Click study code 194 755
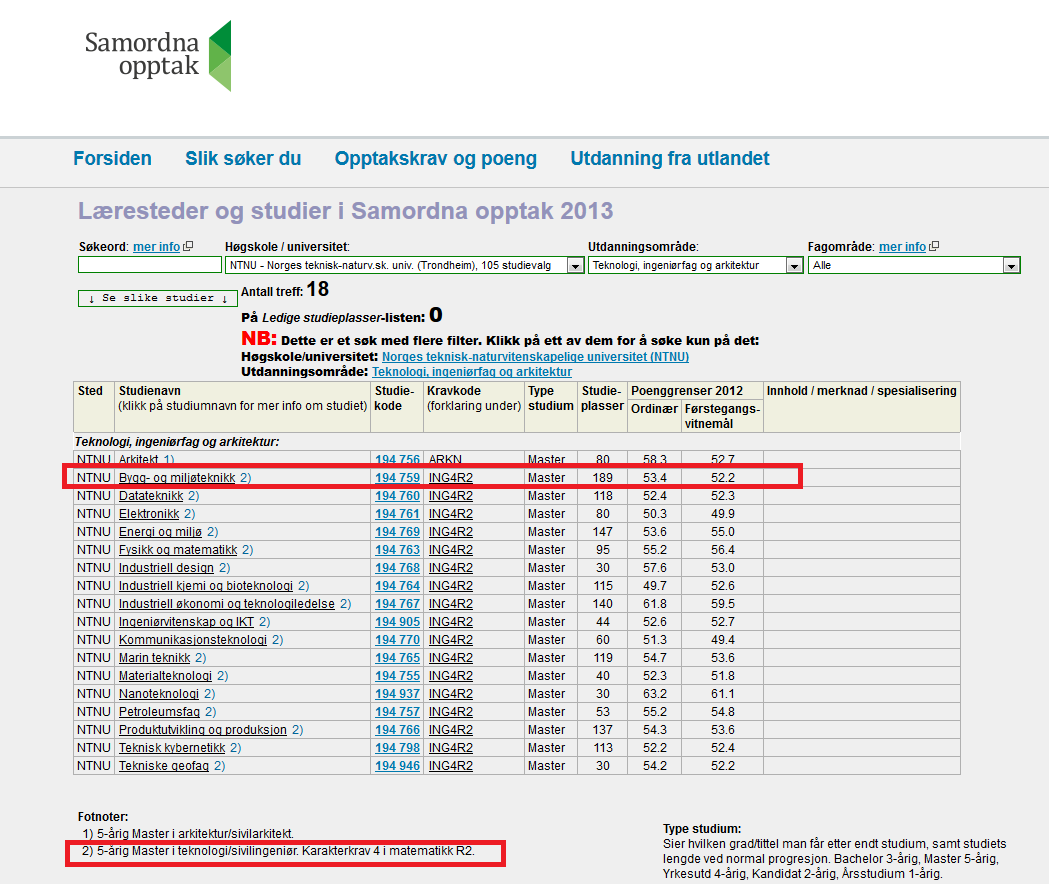This screenshot has width=1049, height=884. point(397,677)
